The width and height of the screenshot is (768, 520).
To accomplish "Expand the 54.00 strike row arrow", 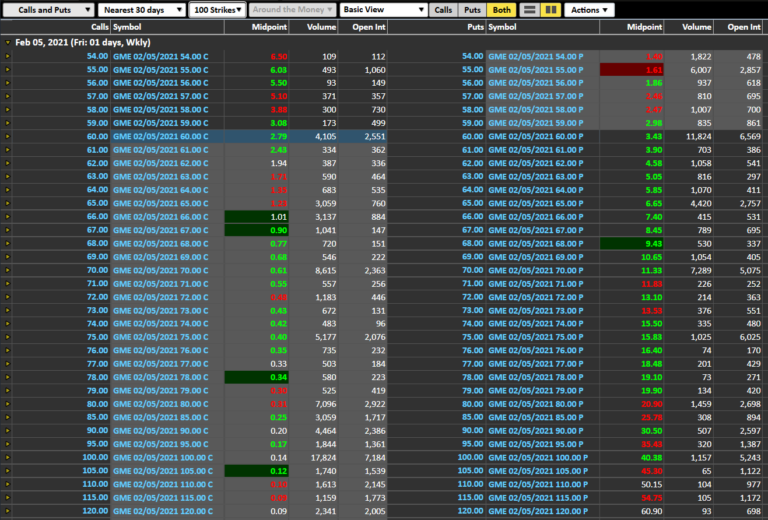I will pyautogui.click(x=7, y=56).
